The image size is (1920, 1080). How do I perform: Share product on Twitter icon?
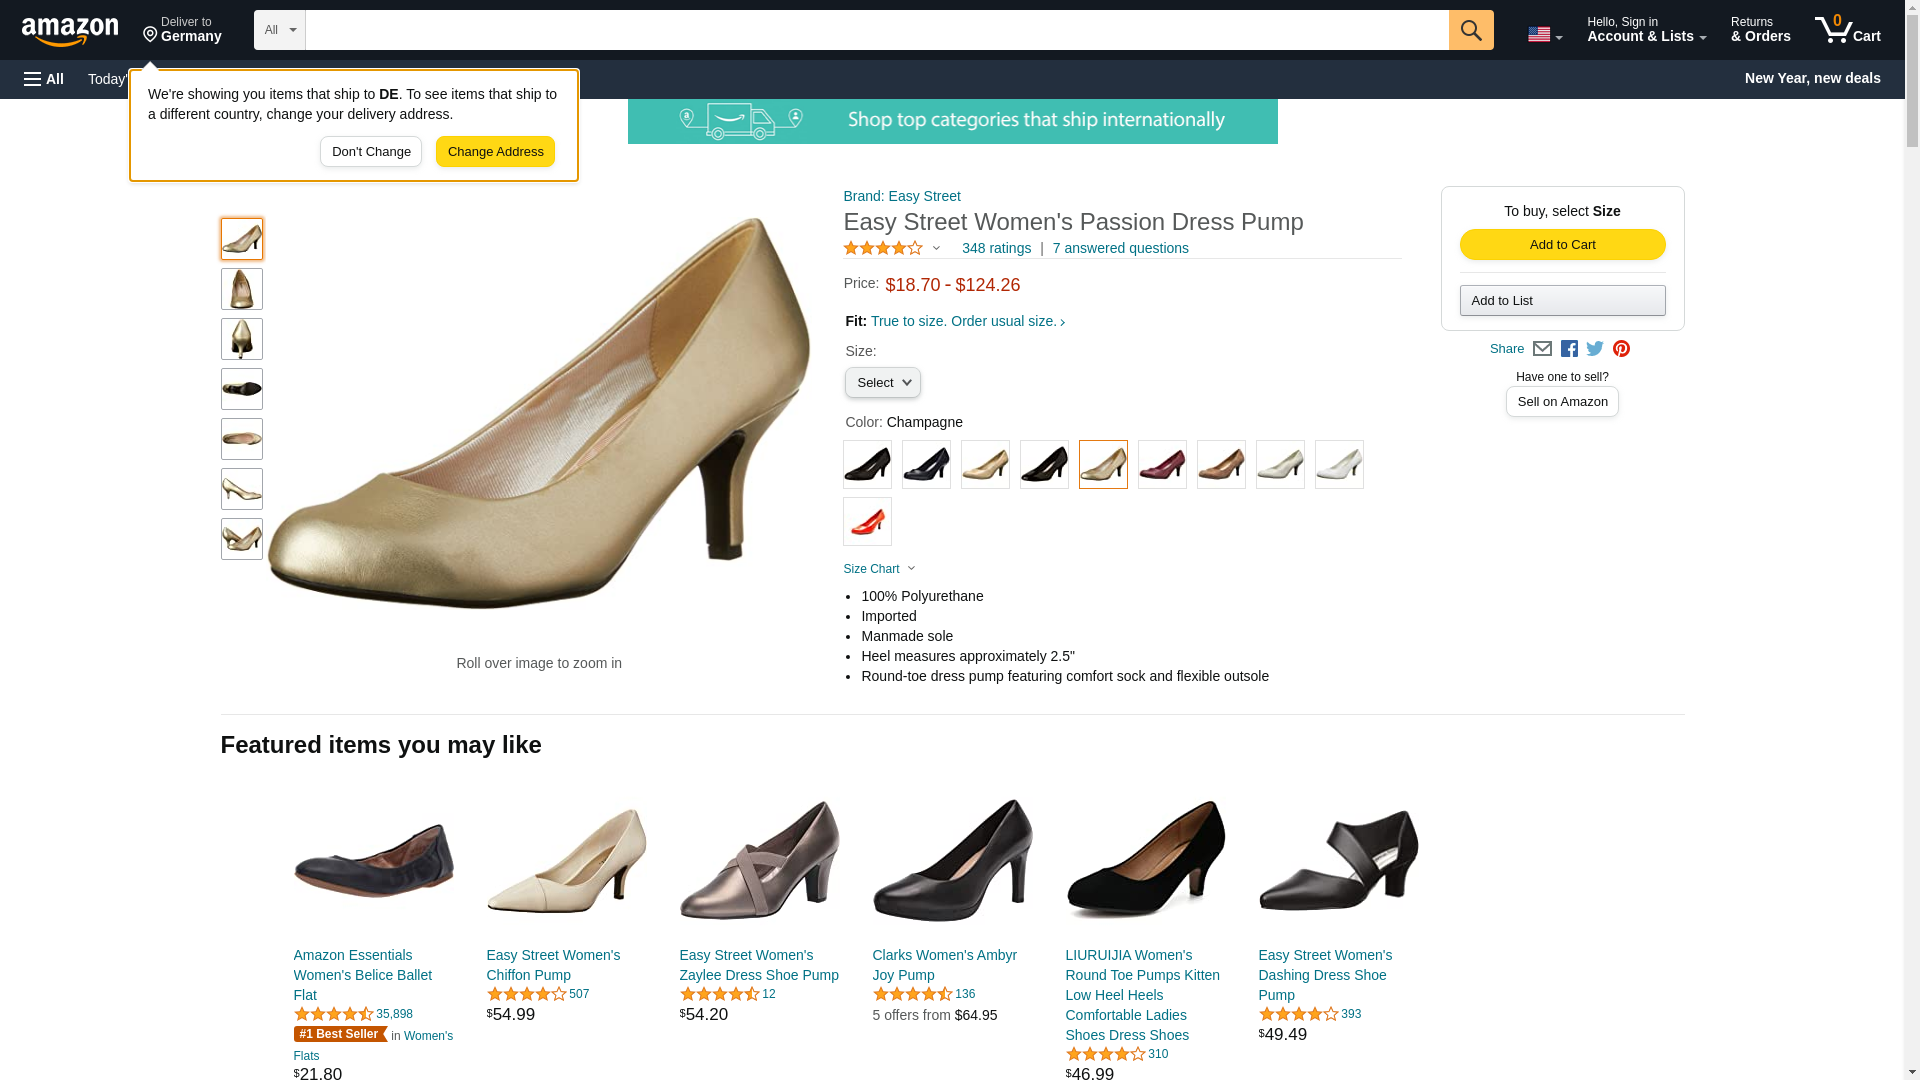click(1595, 349)
